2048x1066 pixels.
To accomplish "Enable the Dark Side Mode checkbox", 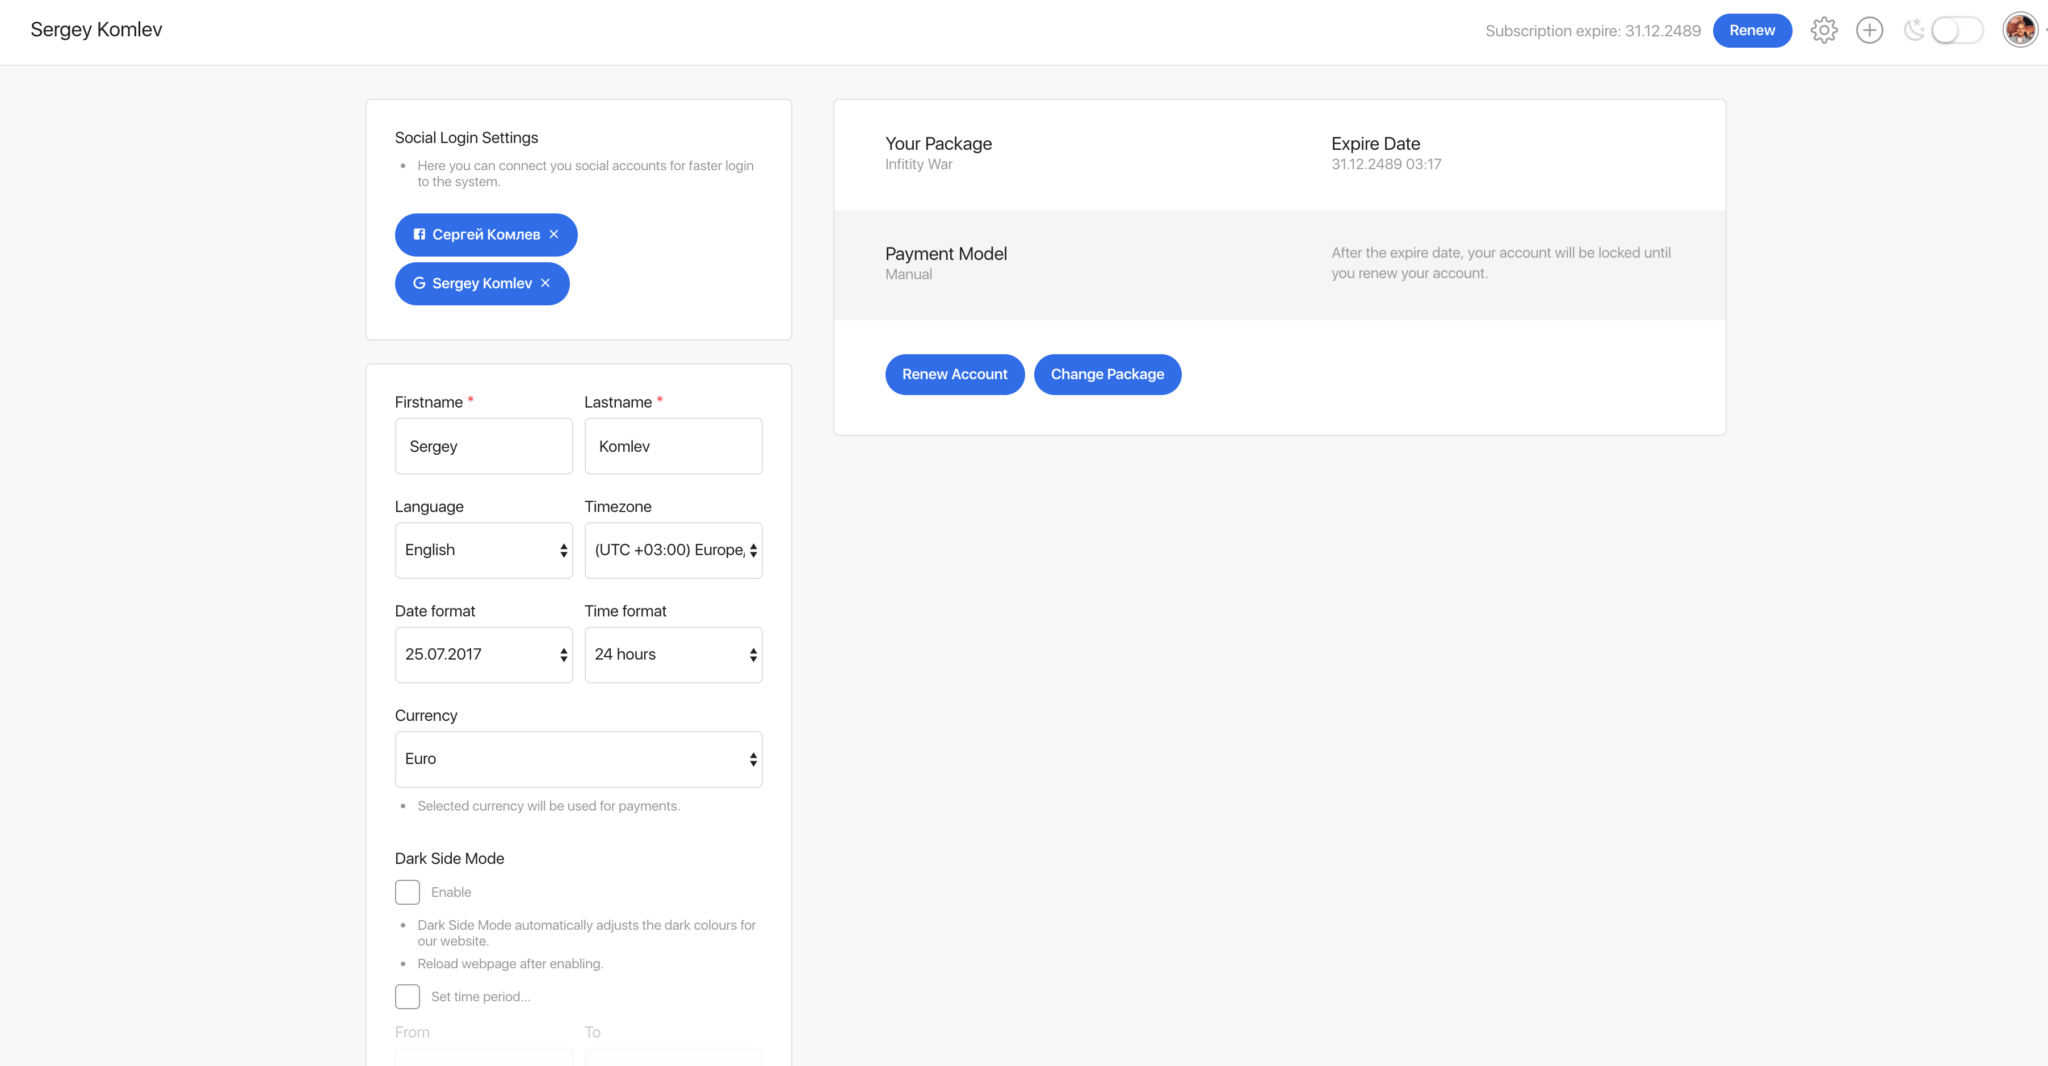I will [407, 892].
